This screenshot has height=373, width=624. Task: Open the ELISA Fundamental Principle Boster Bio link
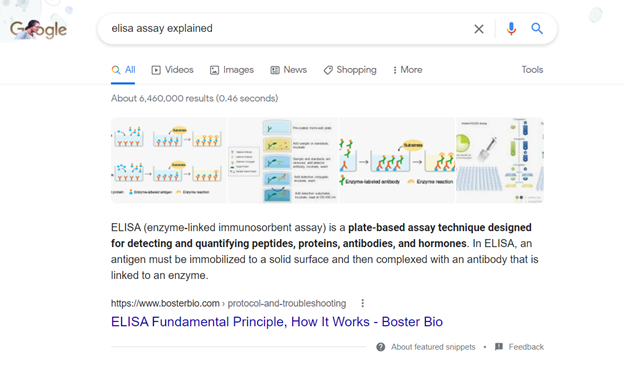pos(277,322)
